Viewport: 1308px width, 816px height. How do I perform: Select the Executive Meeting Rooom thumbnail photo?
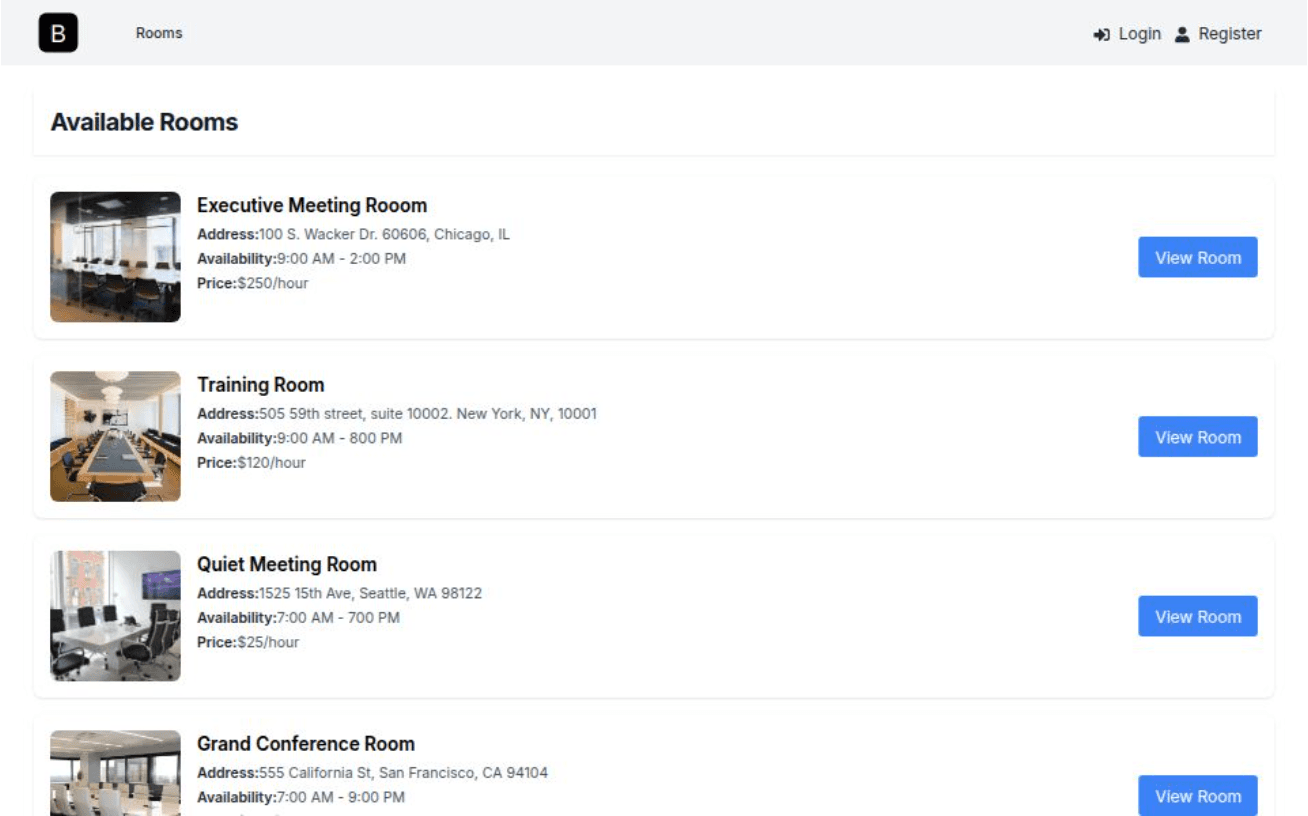(115, 257)
